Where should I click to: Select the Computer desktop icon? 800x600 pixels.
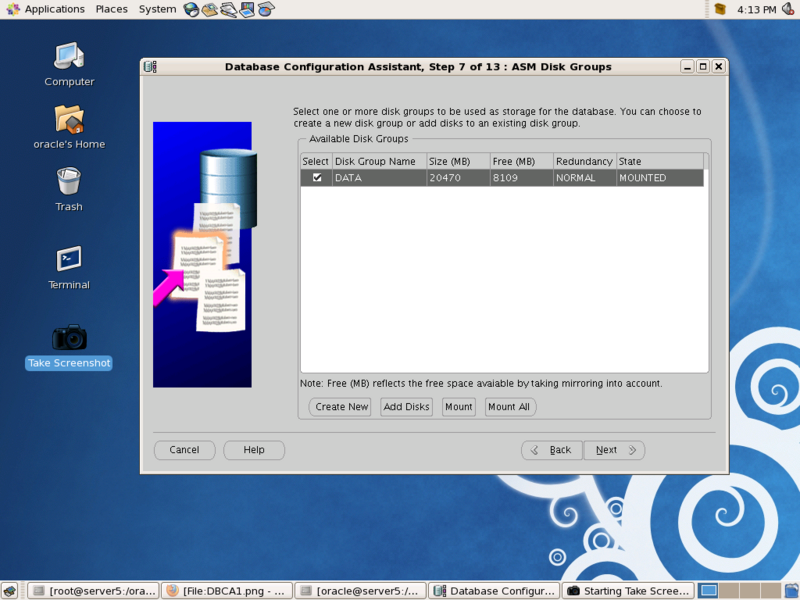click(x=69, y=64)
